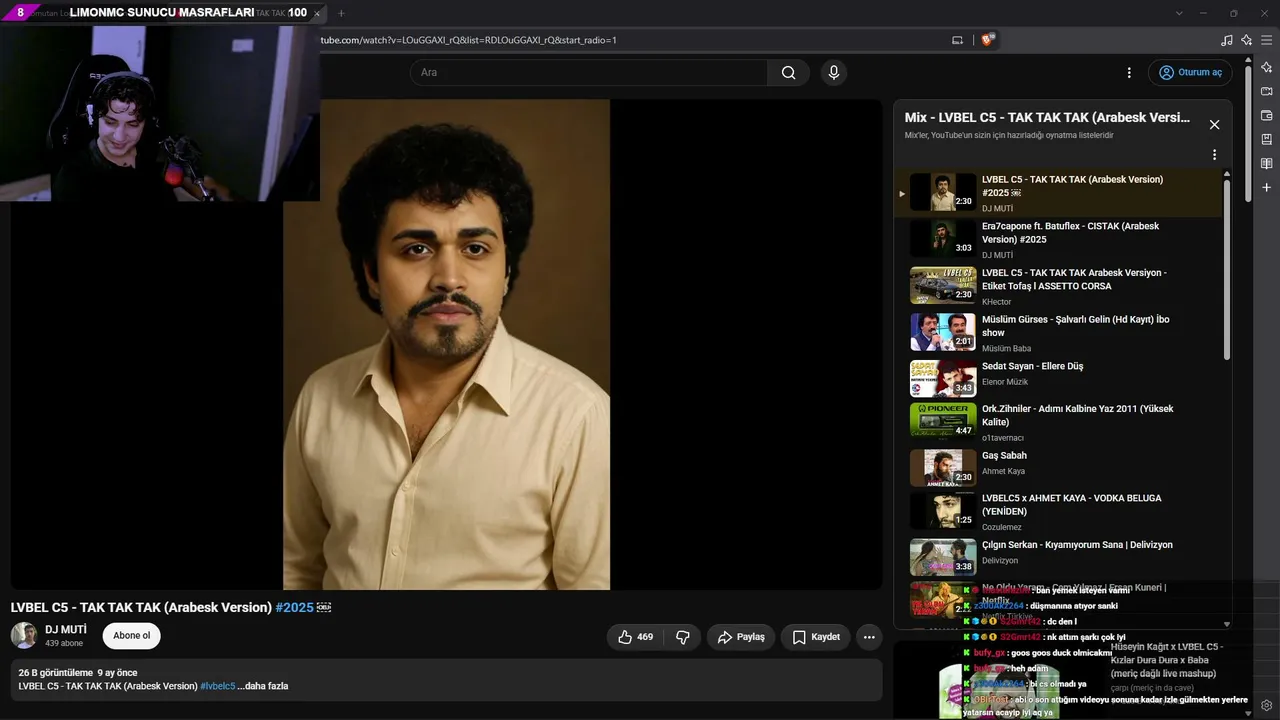Screen dimensions: 1280x720
Task: Click the cast/picture-in-picture icon in the address bar
Action: (957, 40)
